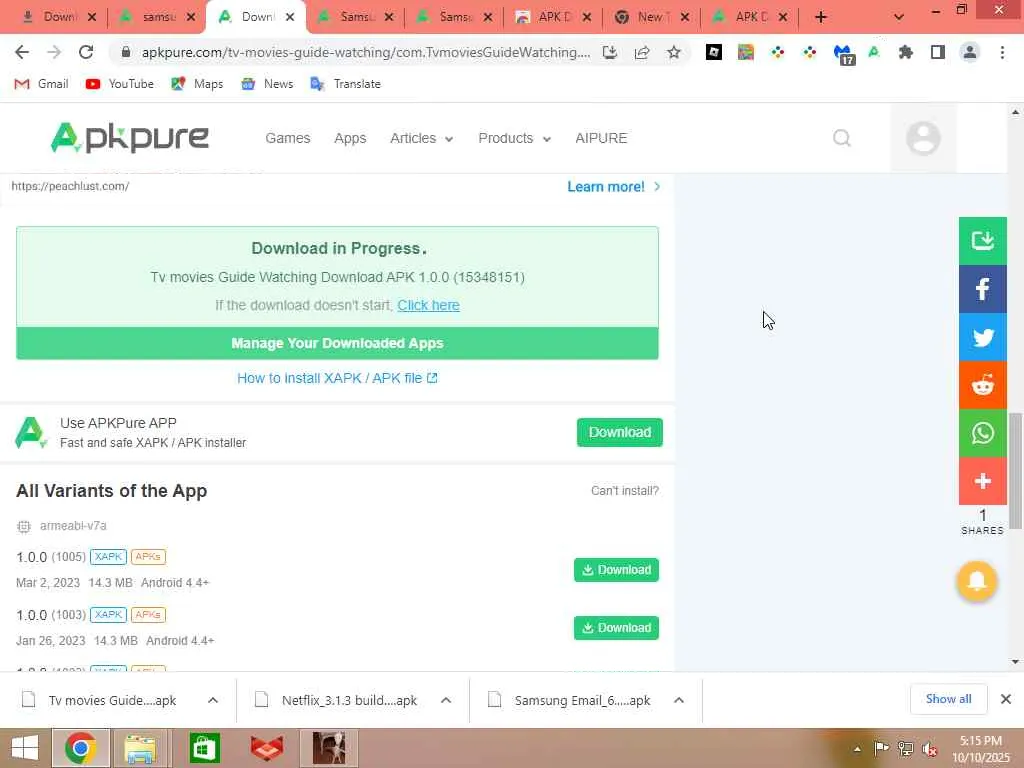
Task: Open the tab search chevron
Action: click(x=899, y=17)
